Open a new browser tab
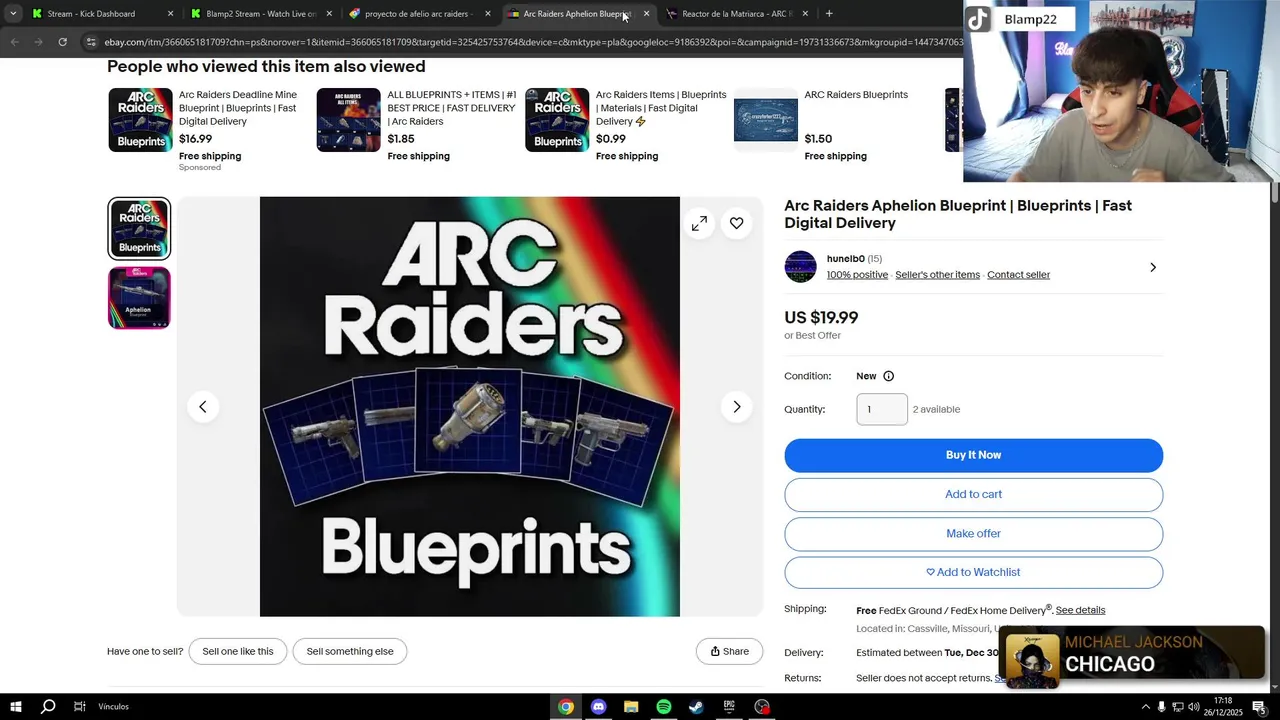This screenshot has height=720, width=1280. point(829,14)
